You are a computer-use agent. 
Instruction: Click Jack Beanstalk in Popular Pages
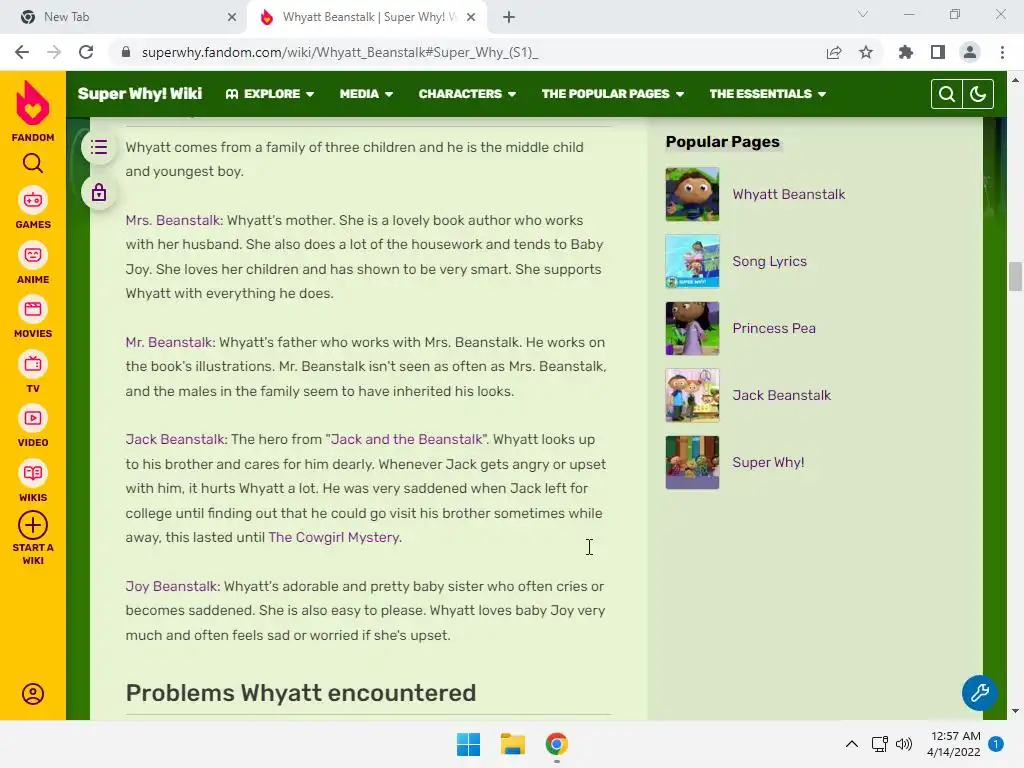pos(782,395)
